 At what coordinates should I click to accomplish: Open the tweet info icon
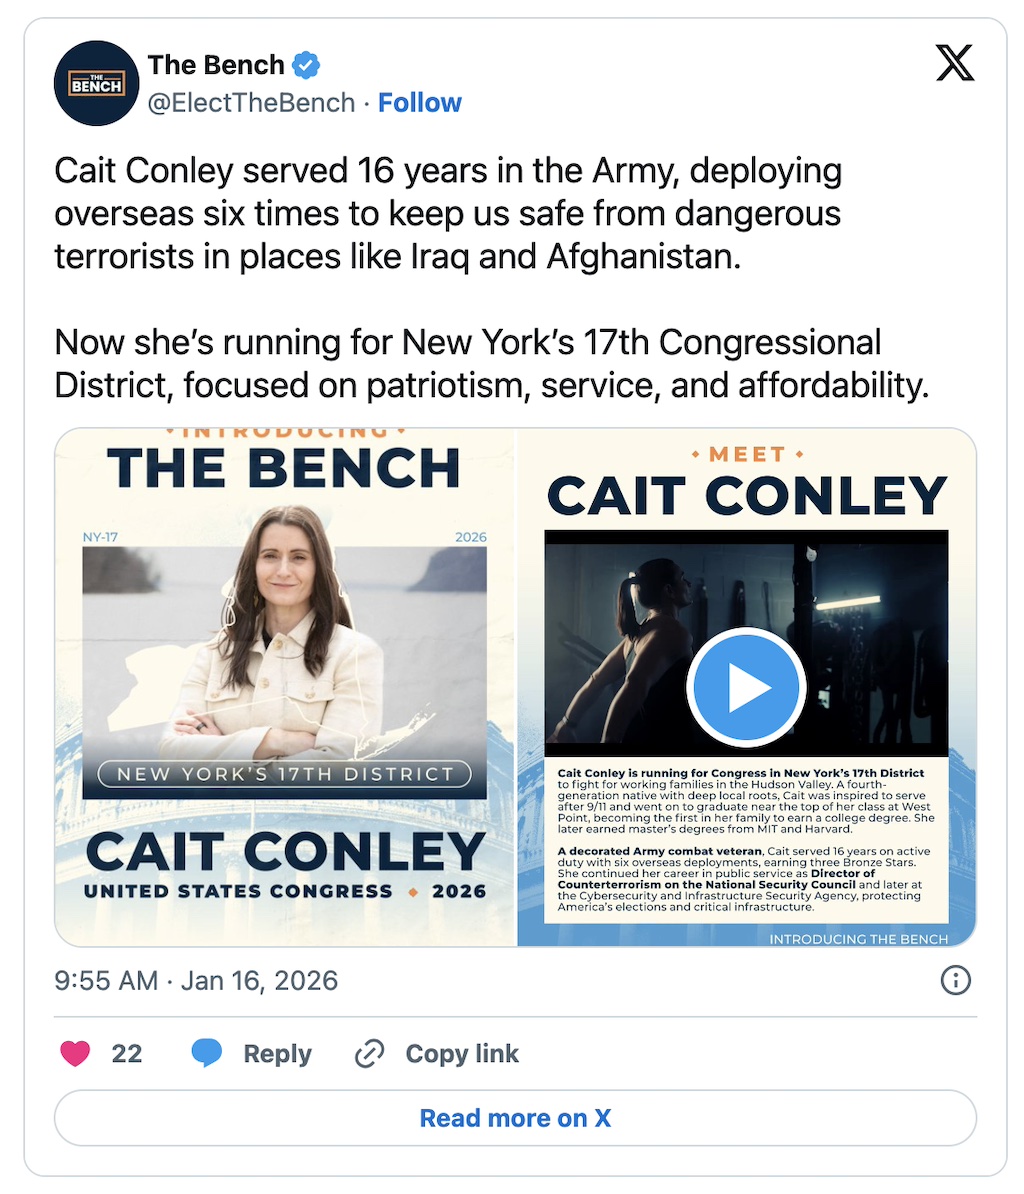[956, 980]
